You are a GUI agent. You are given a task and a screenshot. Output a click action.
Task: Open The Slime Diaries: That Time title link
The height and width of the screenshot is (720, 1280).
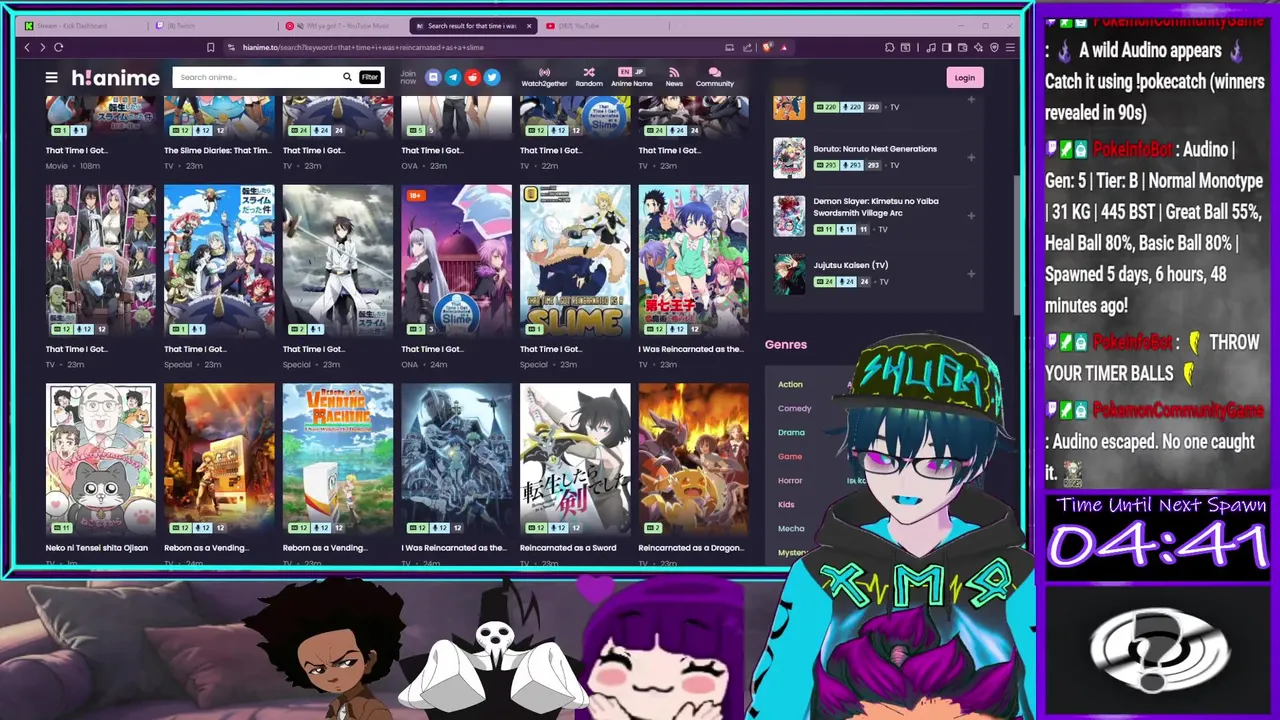click(x=217, y=150)
